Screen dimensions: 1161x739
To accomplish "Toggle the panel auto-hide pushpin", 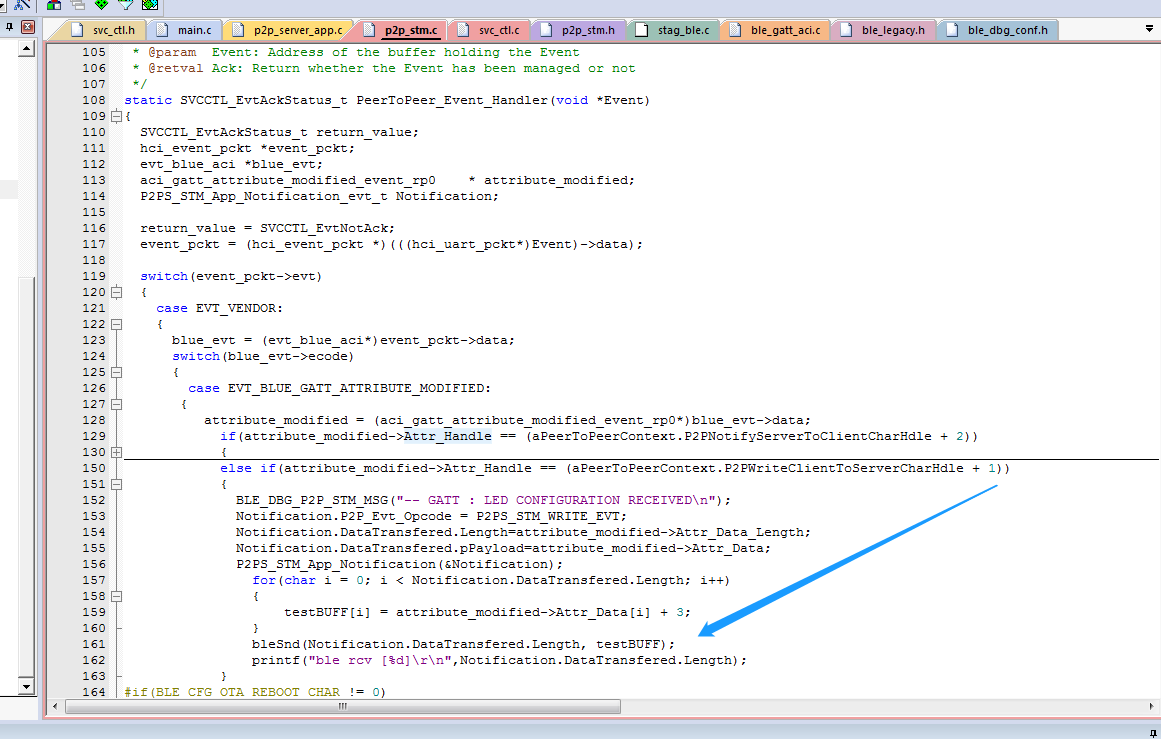I will (x=10, y=26).
